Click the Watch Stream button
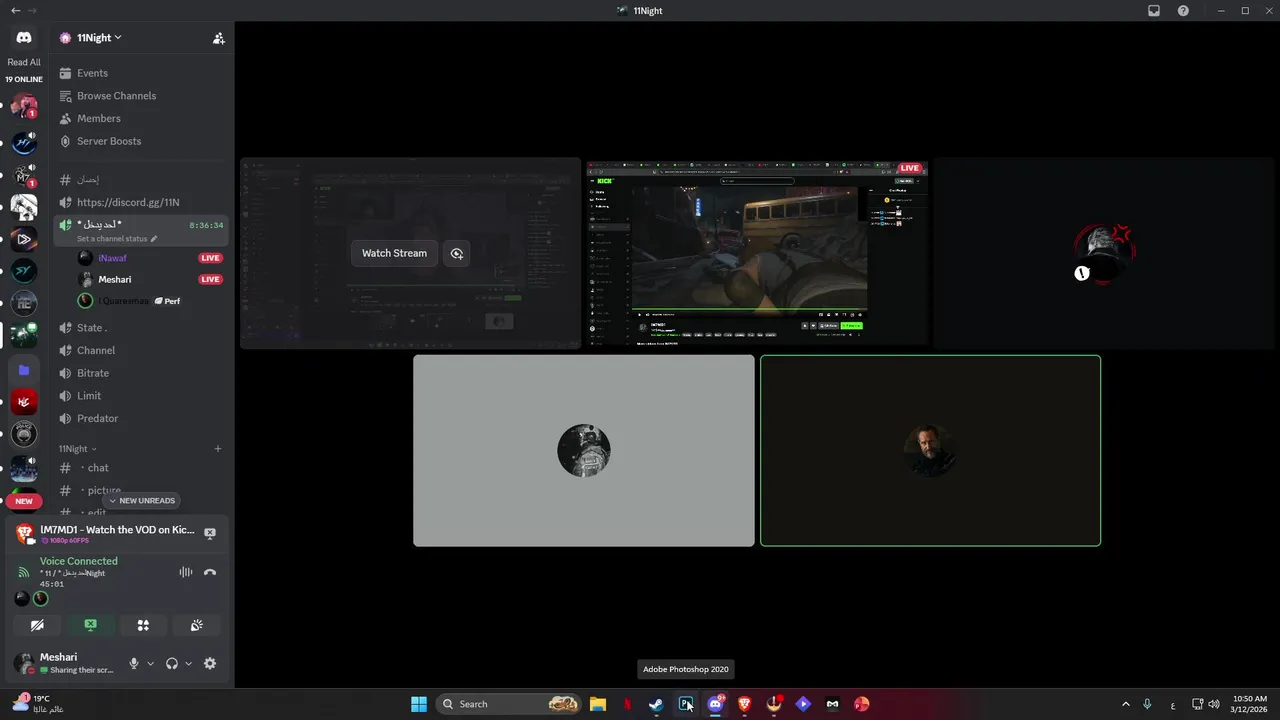This screenshot has height=720, width=1280. 394,253
